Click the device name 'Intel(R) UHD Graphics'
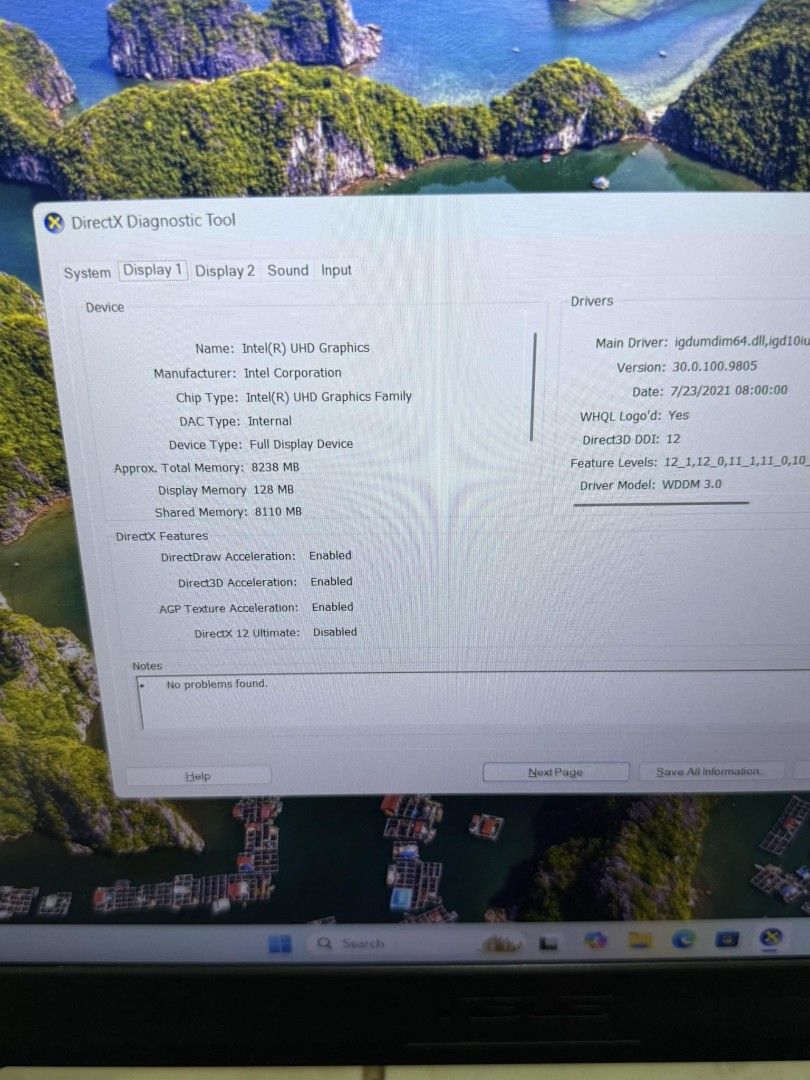The image size is (810, 1080). click(x=305, y=348)
